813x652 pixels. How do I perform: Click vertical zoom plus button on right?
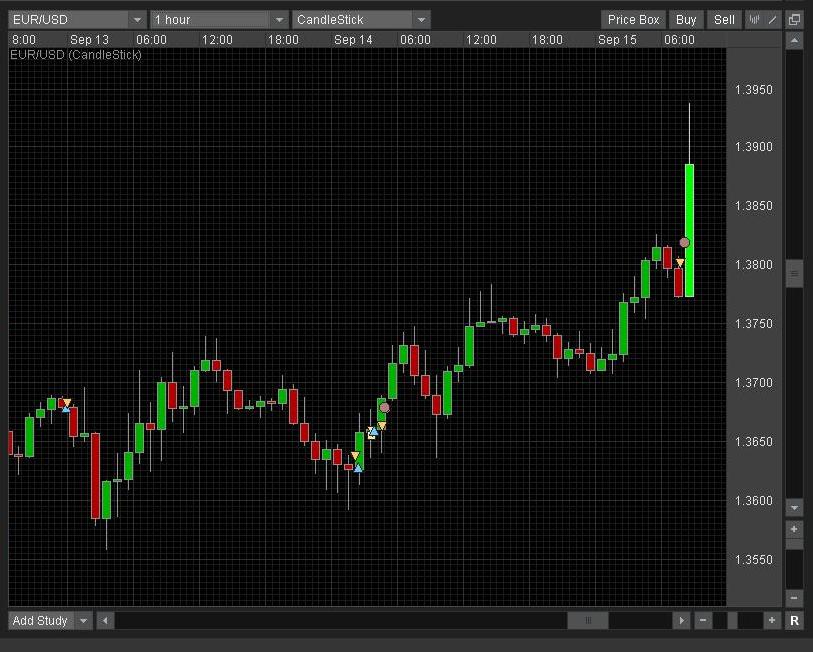click(x=794, y=529)
